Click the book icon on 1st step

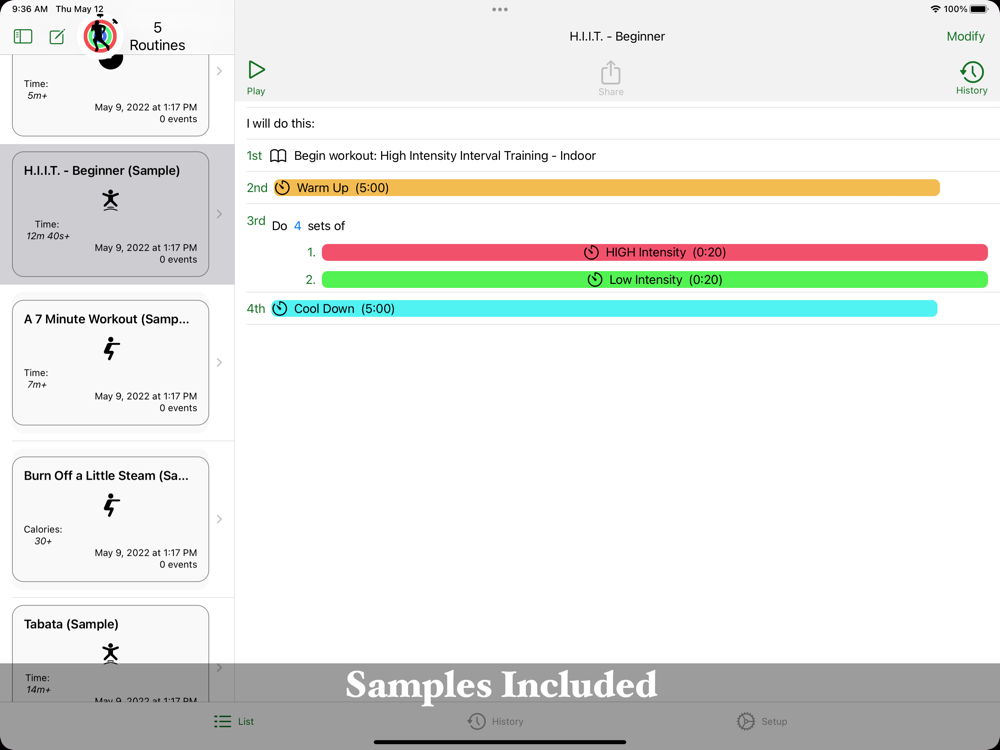coord(278,156)
